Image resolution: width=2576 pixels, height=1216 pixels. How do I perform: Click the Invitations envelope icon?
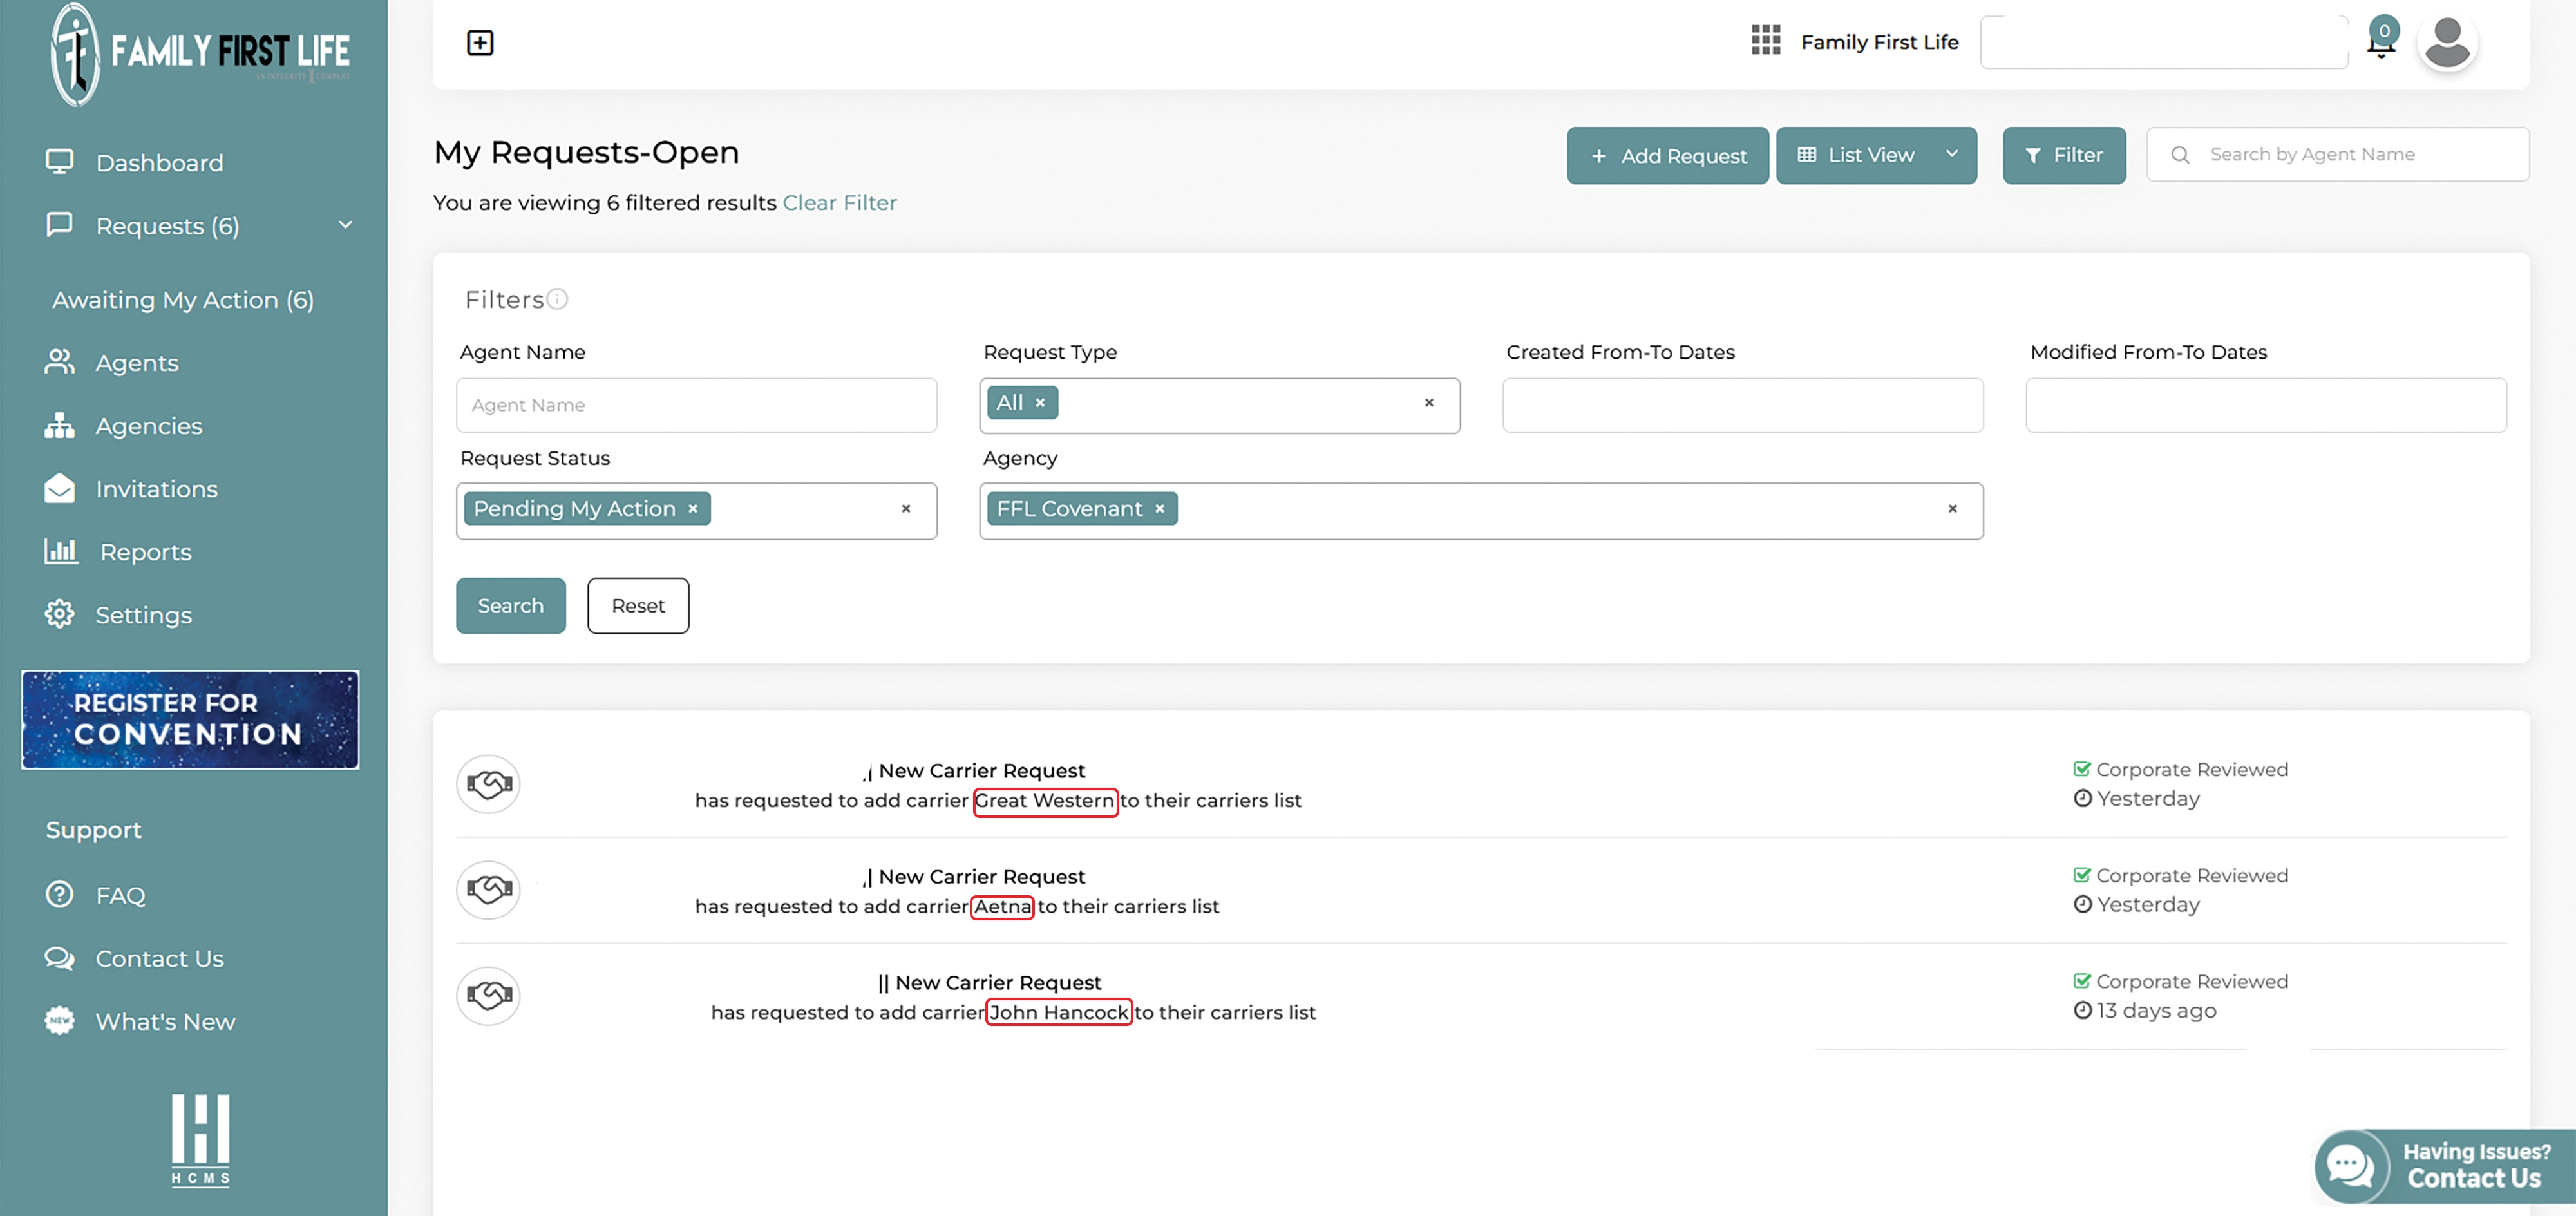(59, 488)
